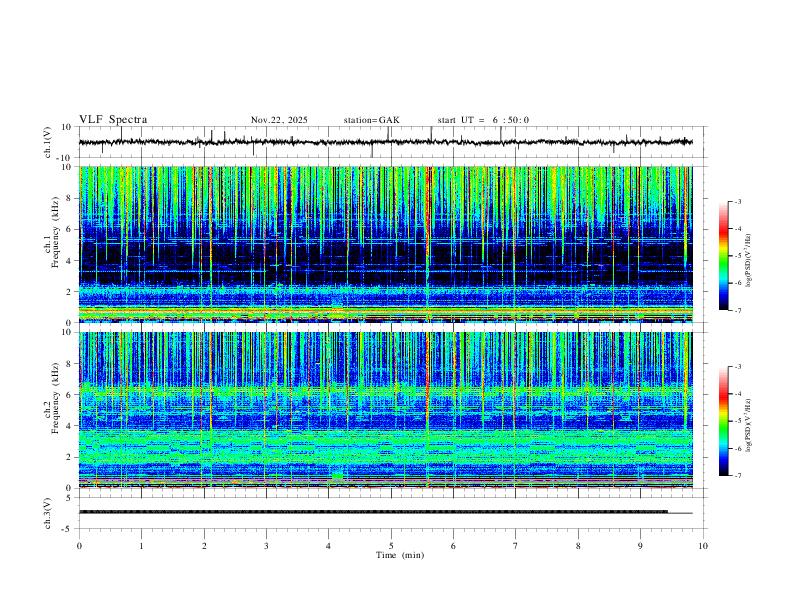Viewport: 792px width, 612px height.
Task: Click the ch.1(V) axis label
Action: pyautogui.click(x=48, y=143)
